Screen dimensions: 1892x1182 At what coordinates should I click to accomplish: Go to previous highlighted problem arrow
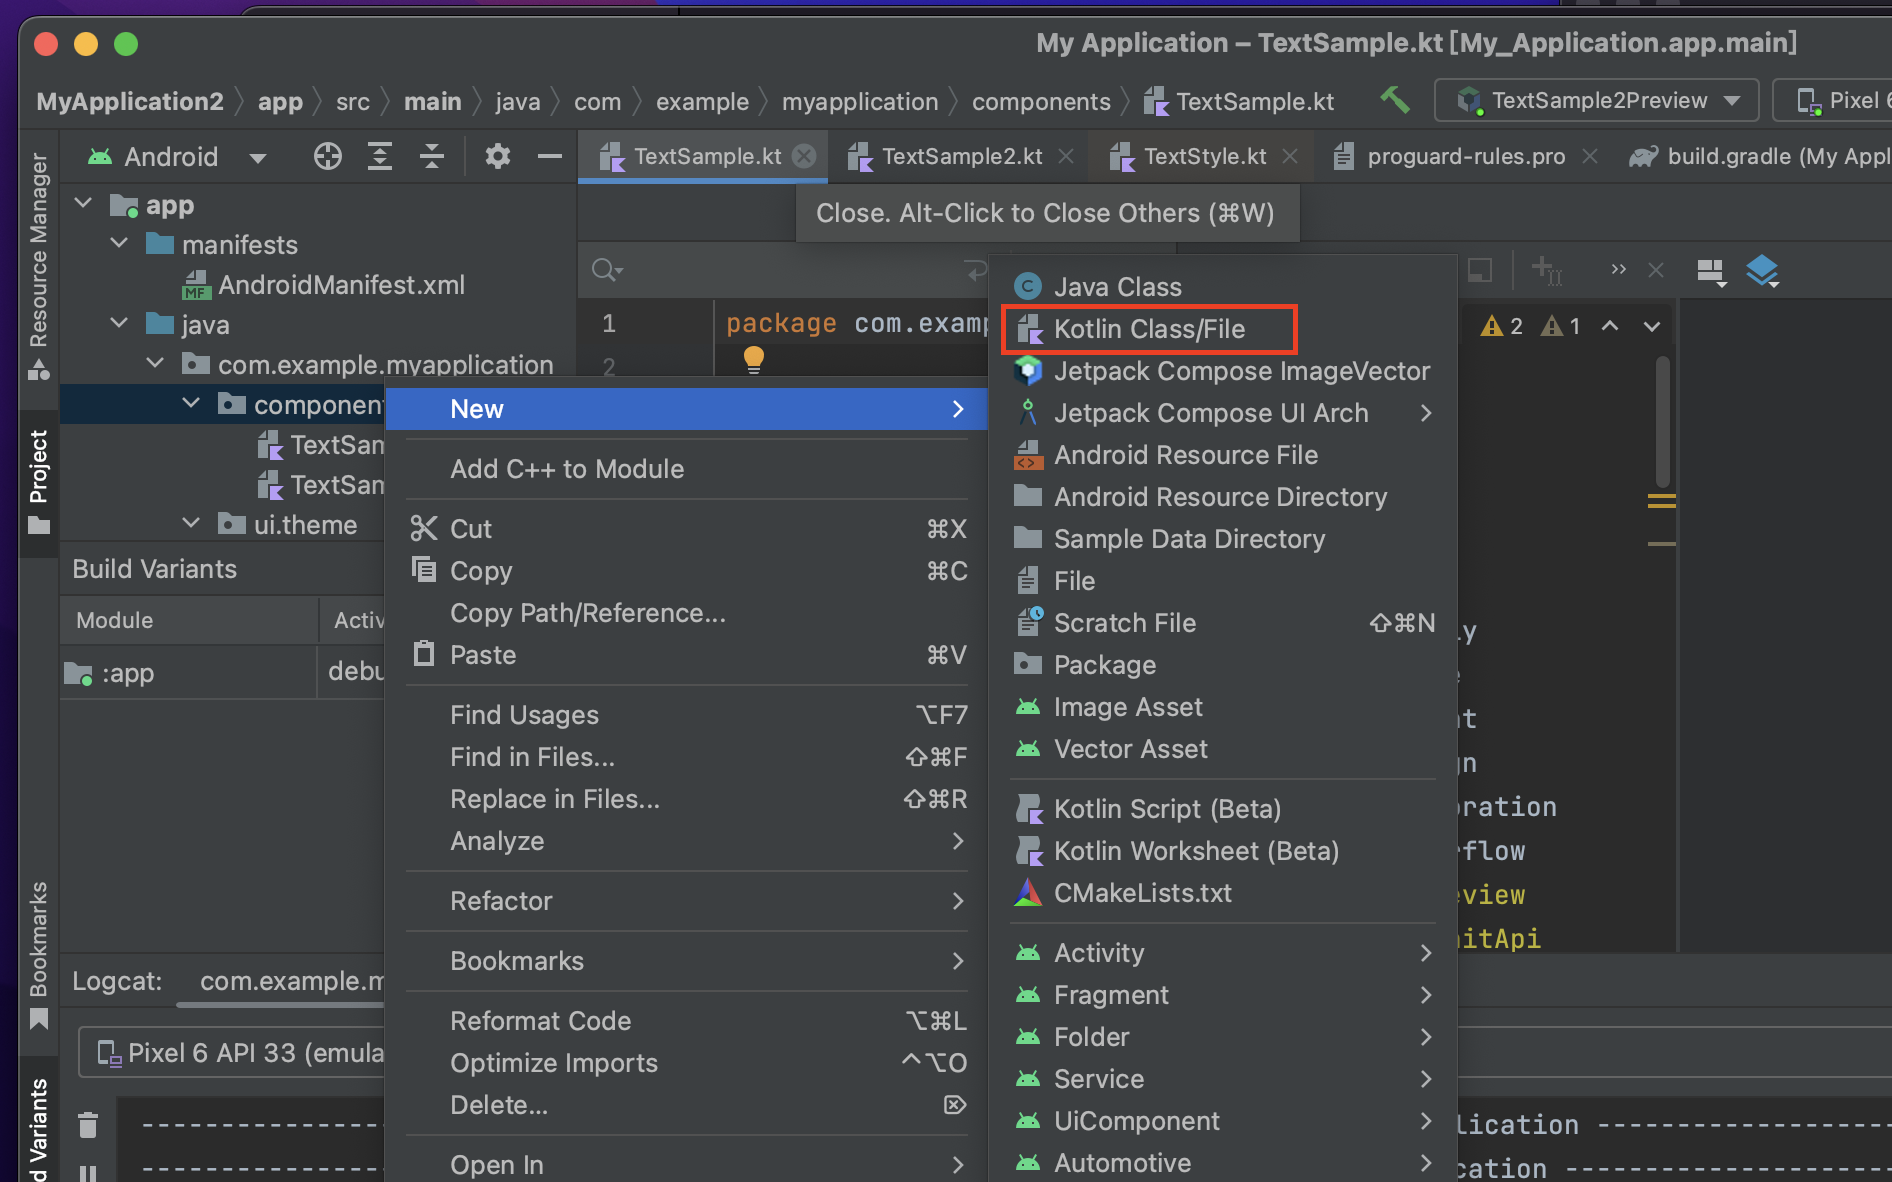[1610, 326]
